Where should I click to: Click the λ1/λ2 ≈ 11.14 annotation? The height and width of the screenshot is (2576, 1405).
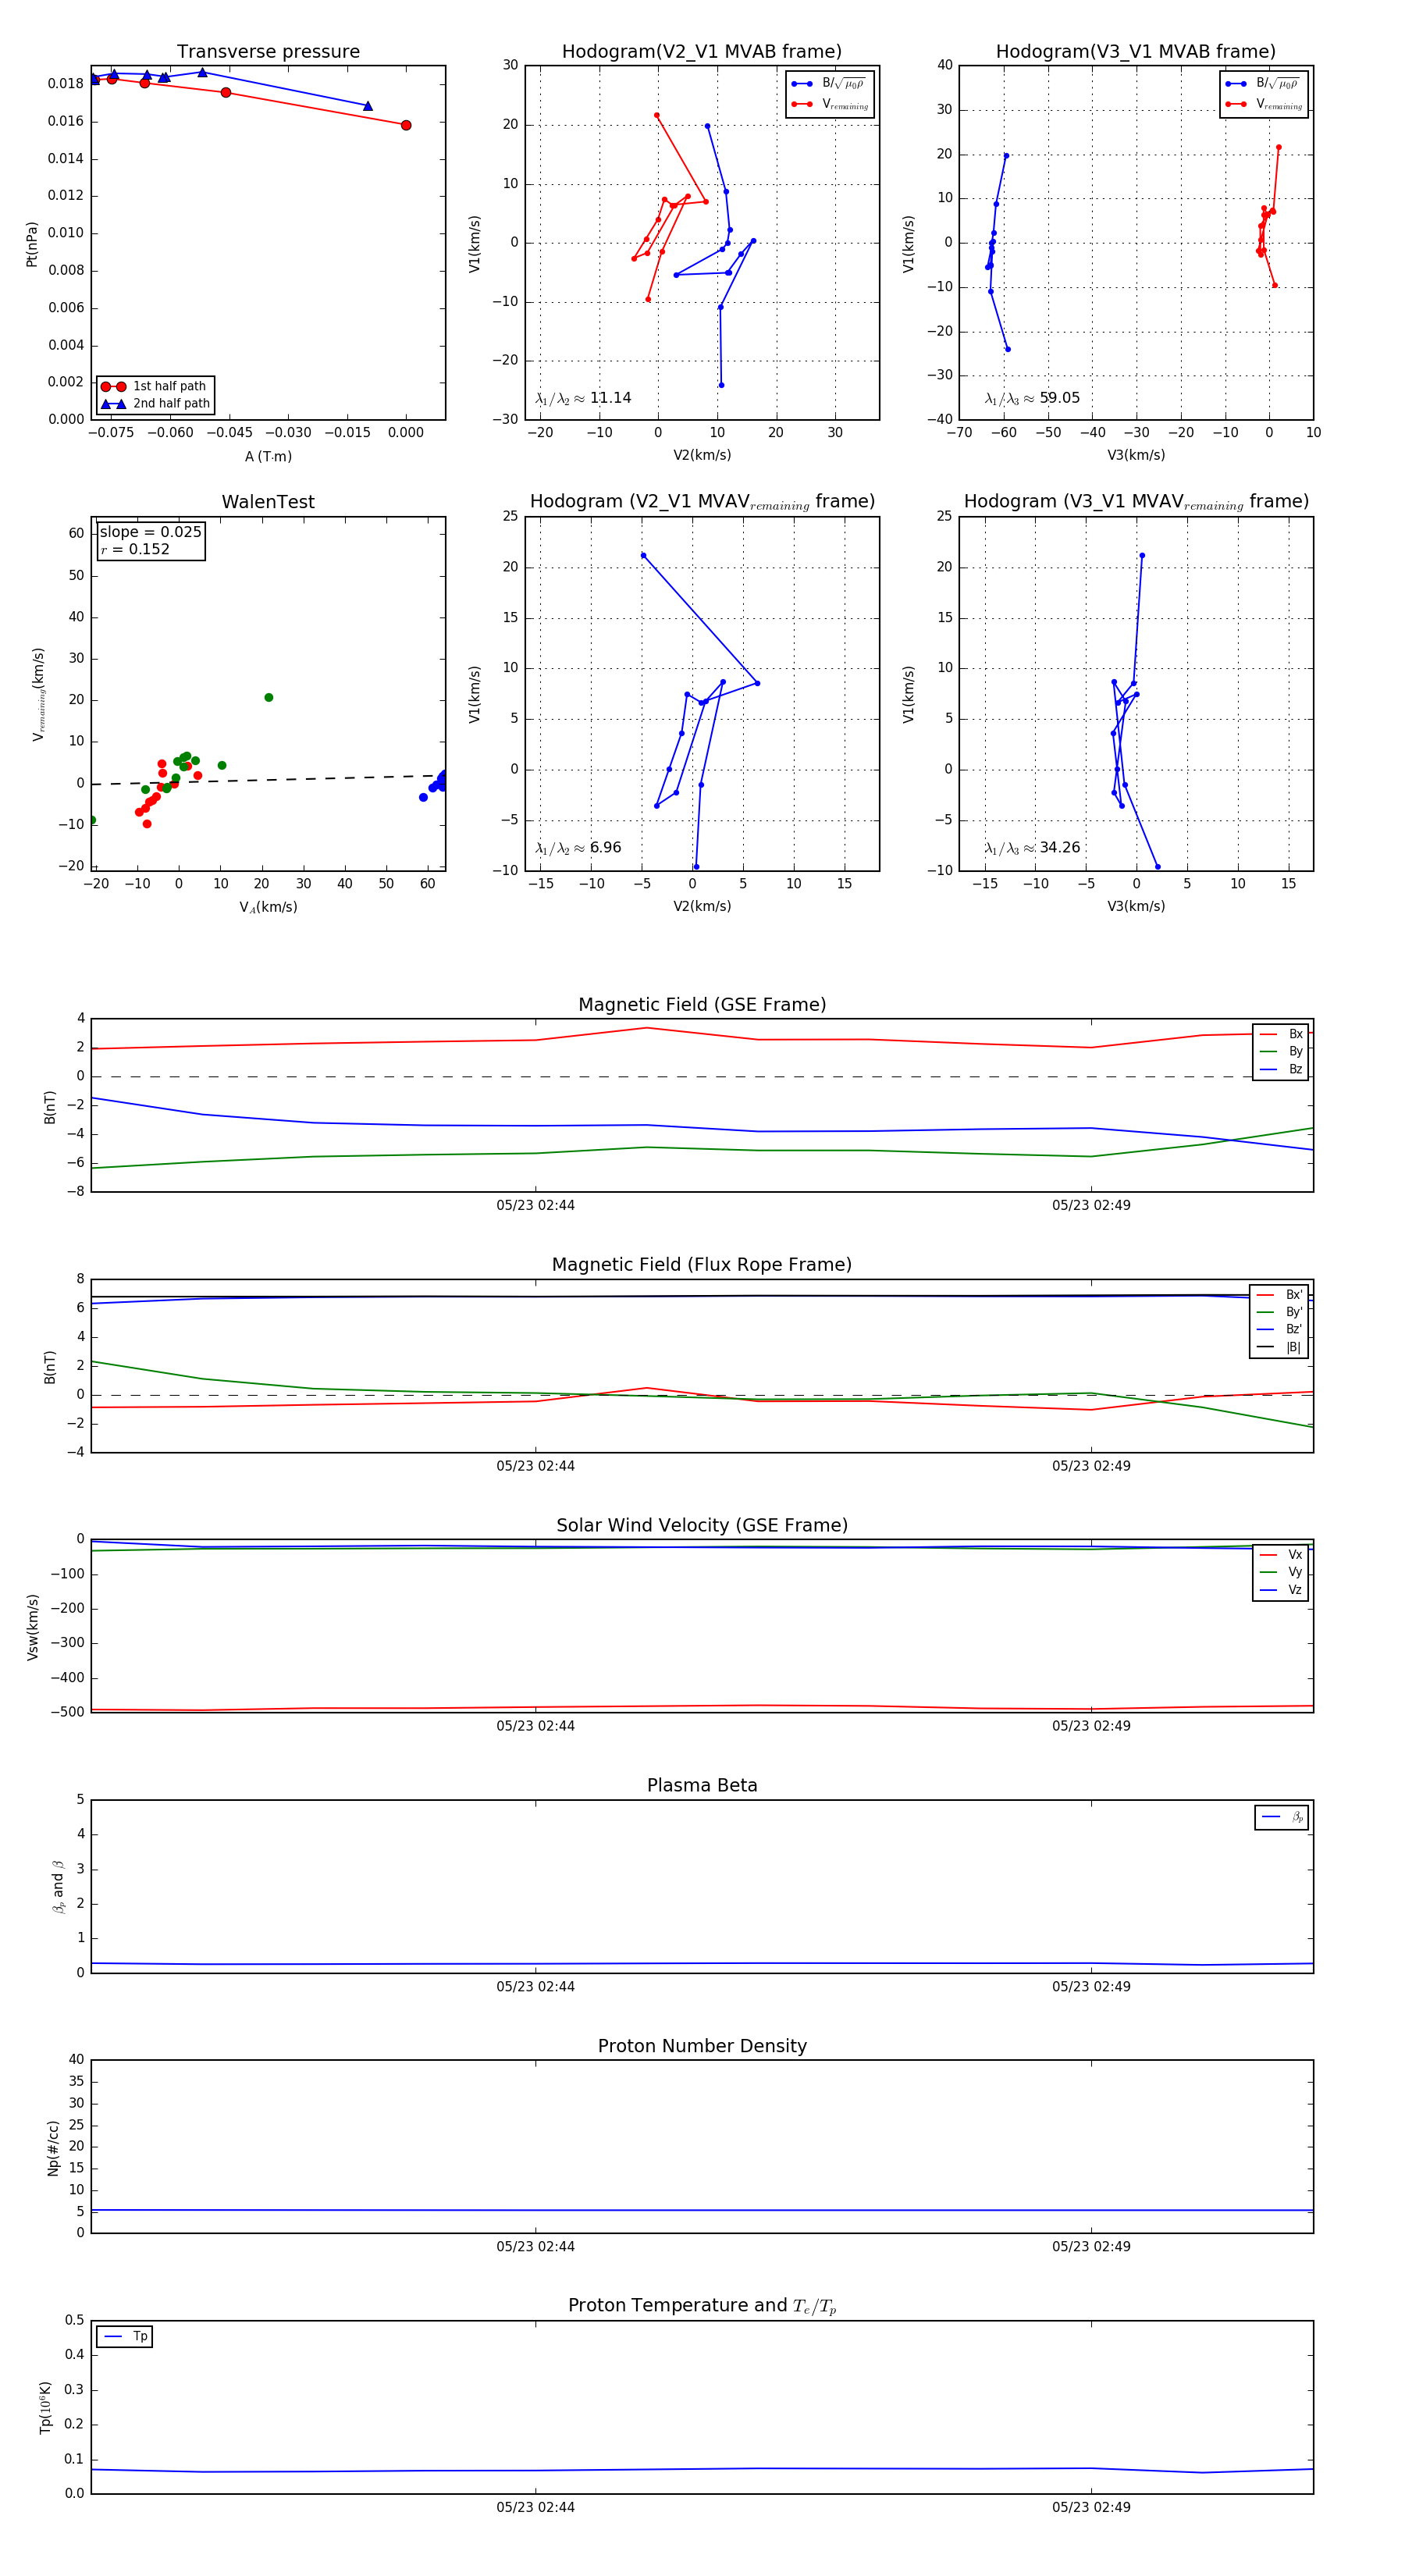tap(583, 398)
